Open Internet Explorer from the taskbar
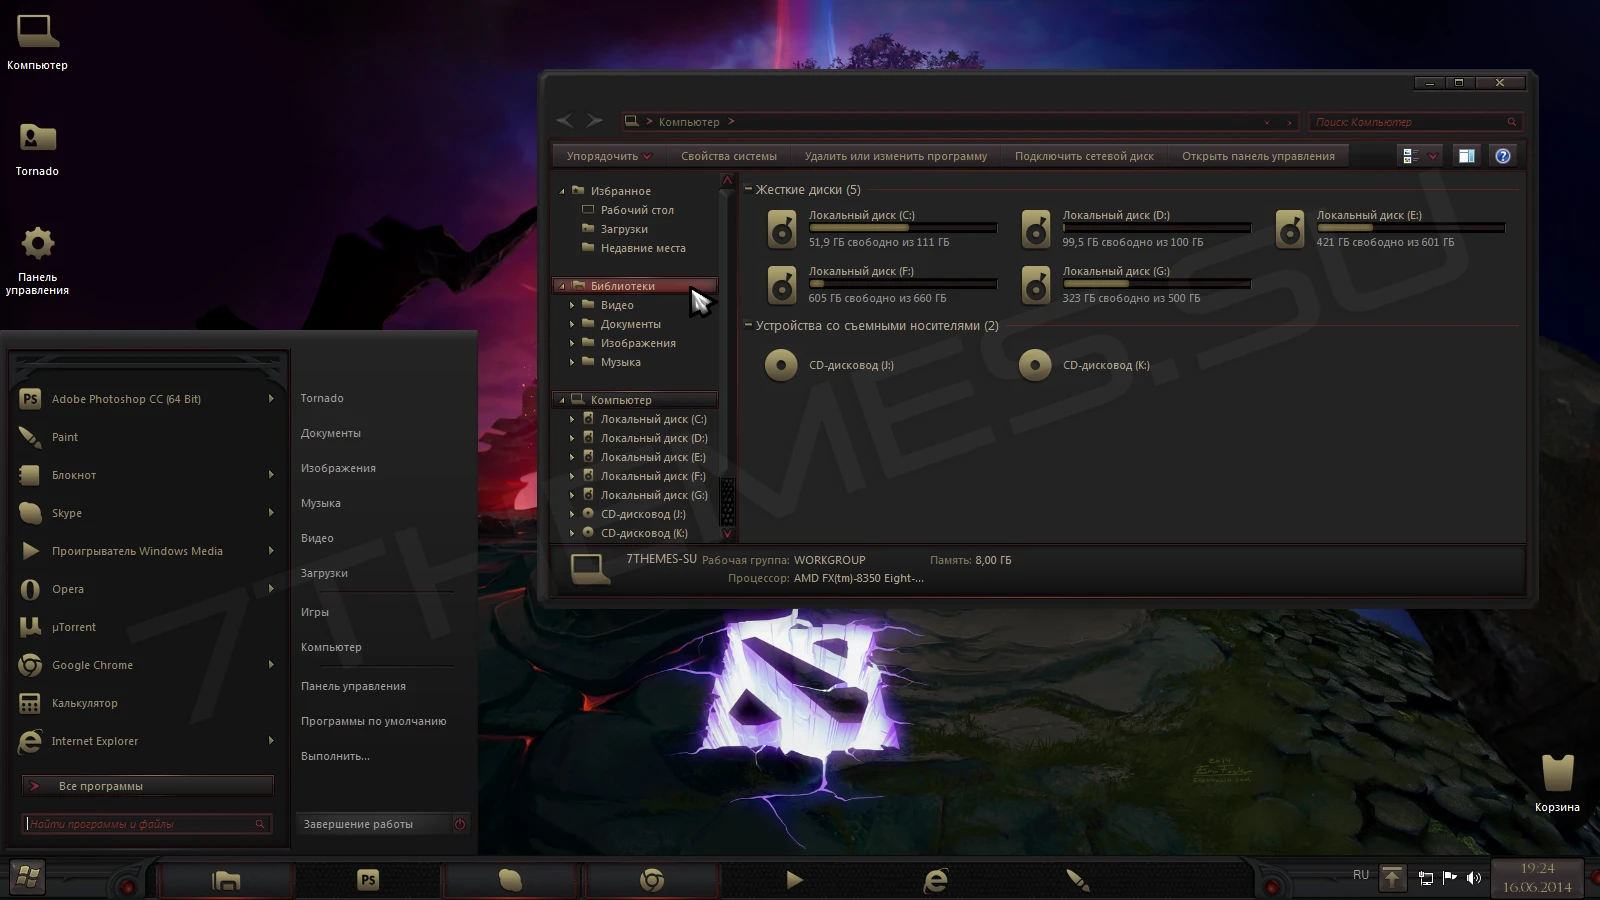1600x900 pixels. coord(935,880)
